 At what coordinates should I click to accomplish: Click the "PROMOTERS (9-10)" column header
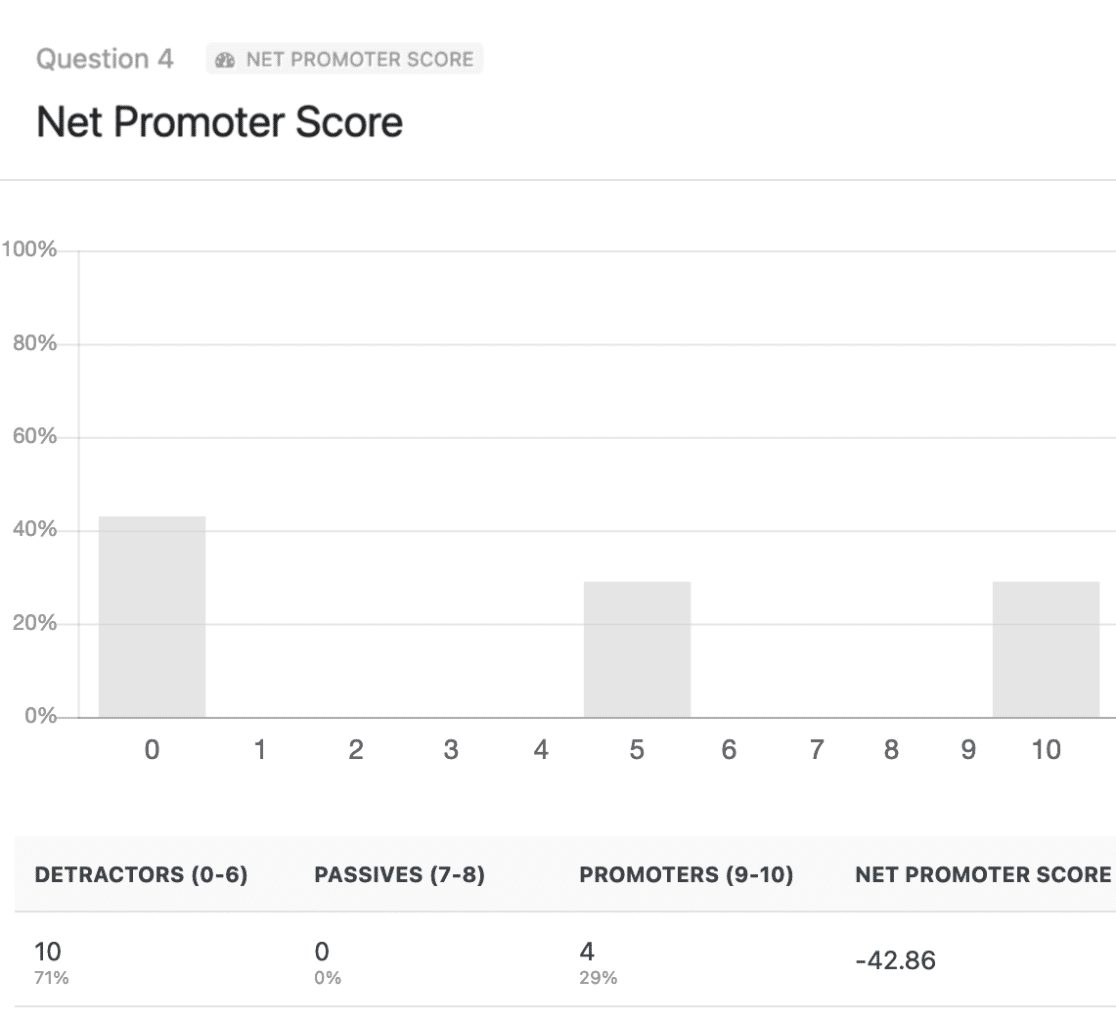coord(686,876)
